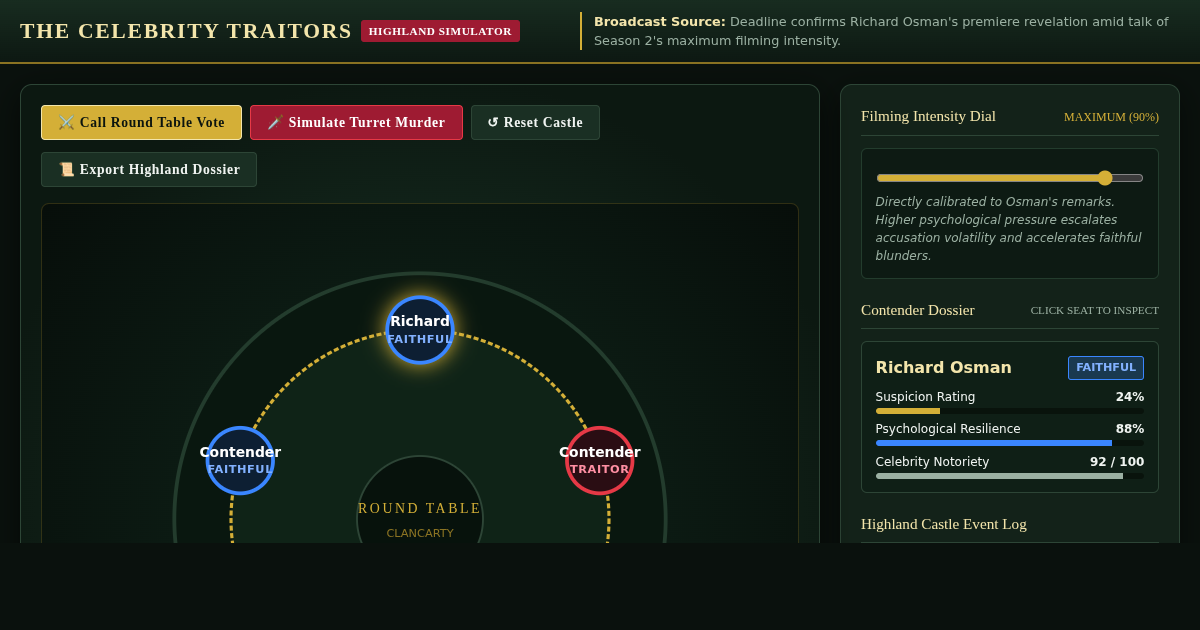This screenshot has height=630, width=1200.
Task: Click the MAXIMUM (90%) intensity label
Action: [1111, 117]
